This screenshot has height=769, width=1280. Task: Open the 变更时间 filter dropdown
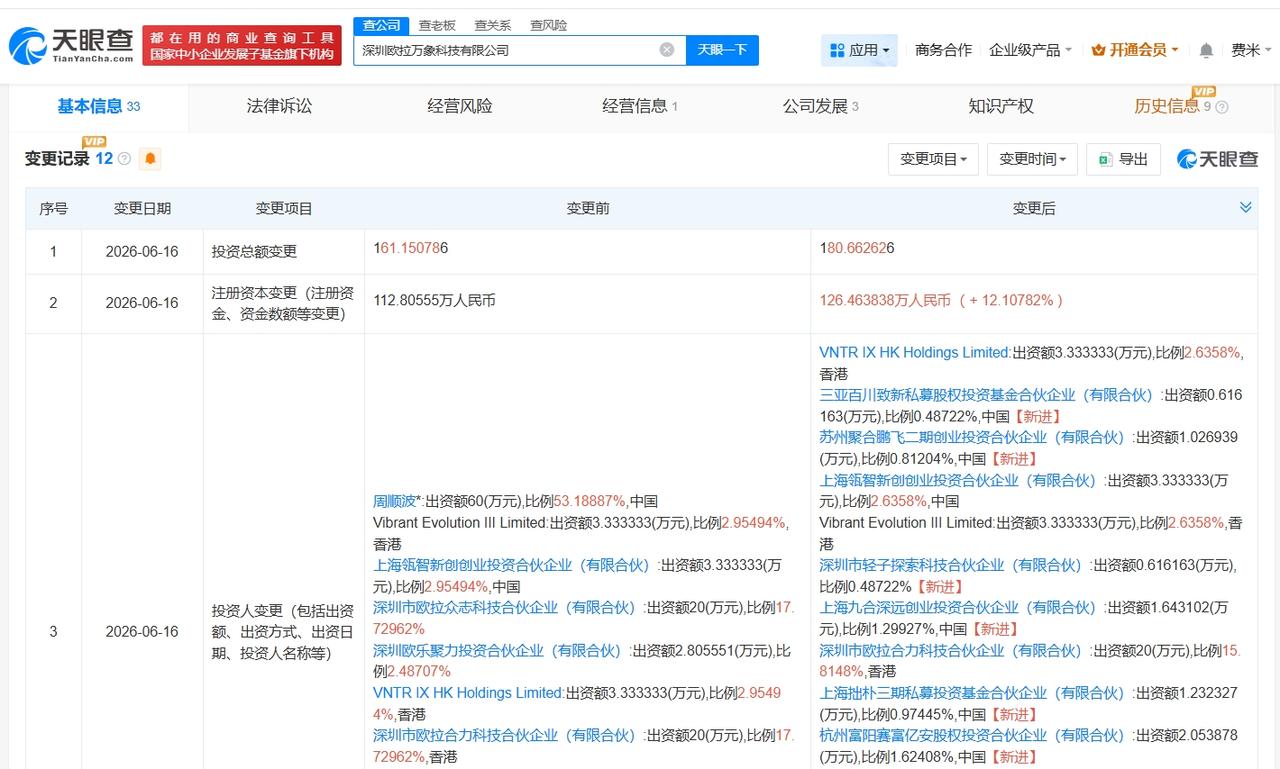point(1032,159)
